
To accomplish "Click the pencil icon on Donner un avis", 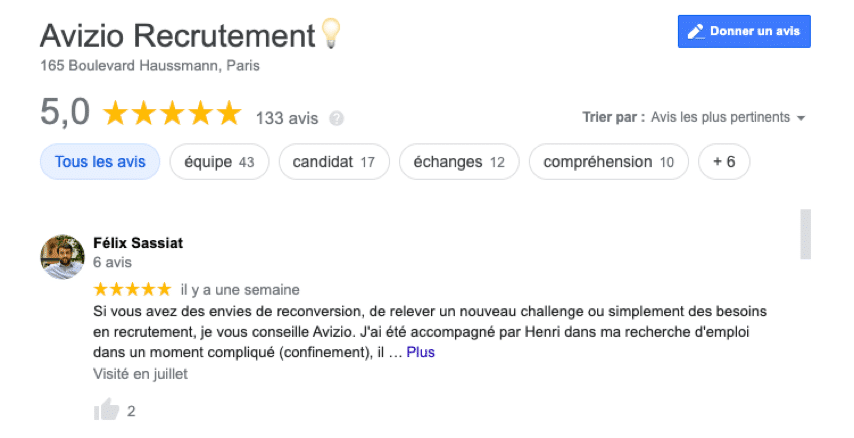I will (x=696, y=32).
